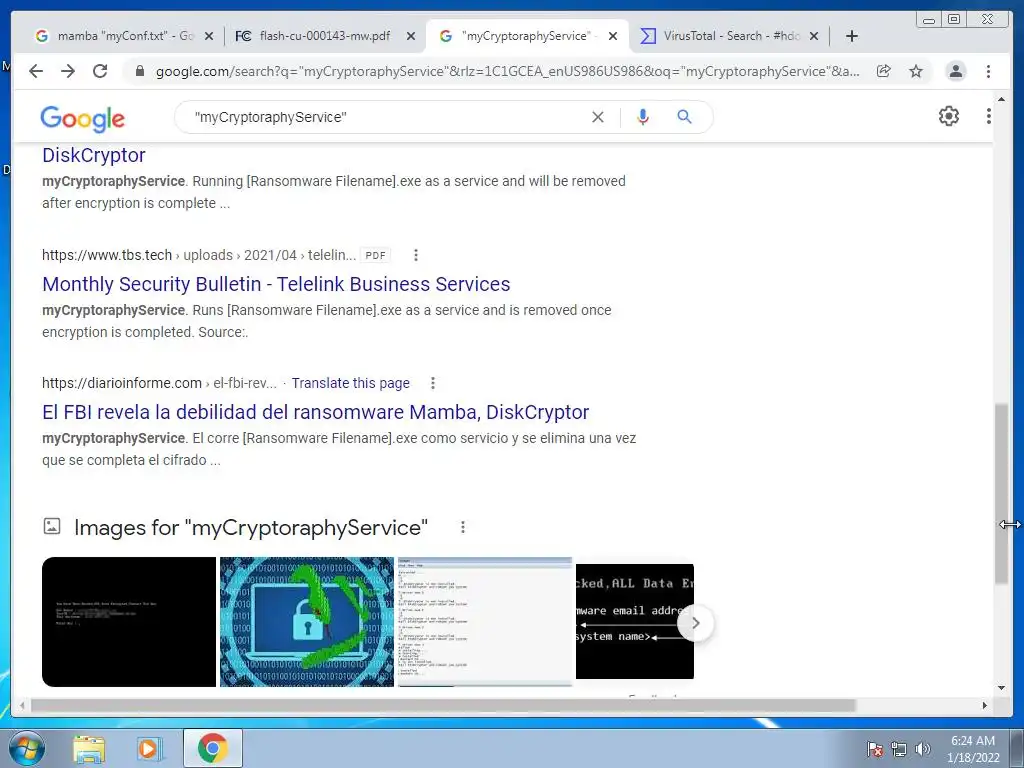The image size is (1024, 768).
Task: Click the PDF badge on tbs.tech result
Action: (376, 255)
